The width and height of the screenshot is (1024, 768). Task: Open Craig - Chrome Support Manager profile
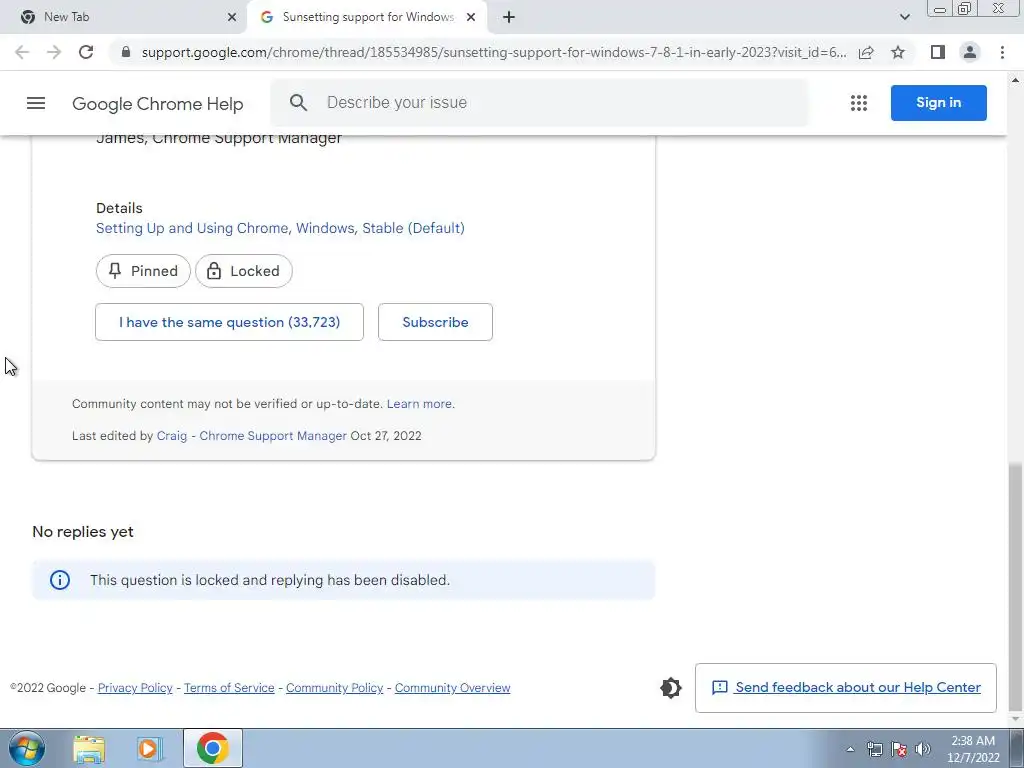point(251,436)
